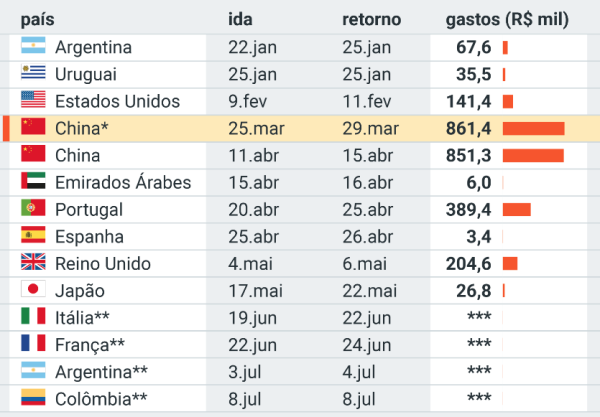Click the orange spending bar for Portugal
The width and height of the screenshot is (600, 417).
pyautogui.click(x=516, y=209)
